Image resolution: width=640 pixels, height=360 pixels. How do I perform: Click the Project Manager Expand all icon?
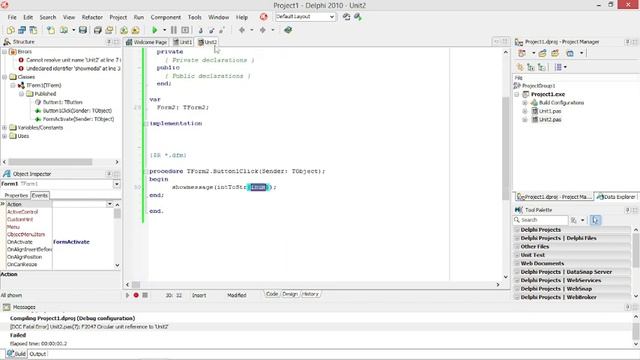(531, 67)
